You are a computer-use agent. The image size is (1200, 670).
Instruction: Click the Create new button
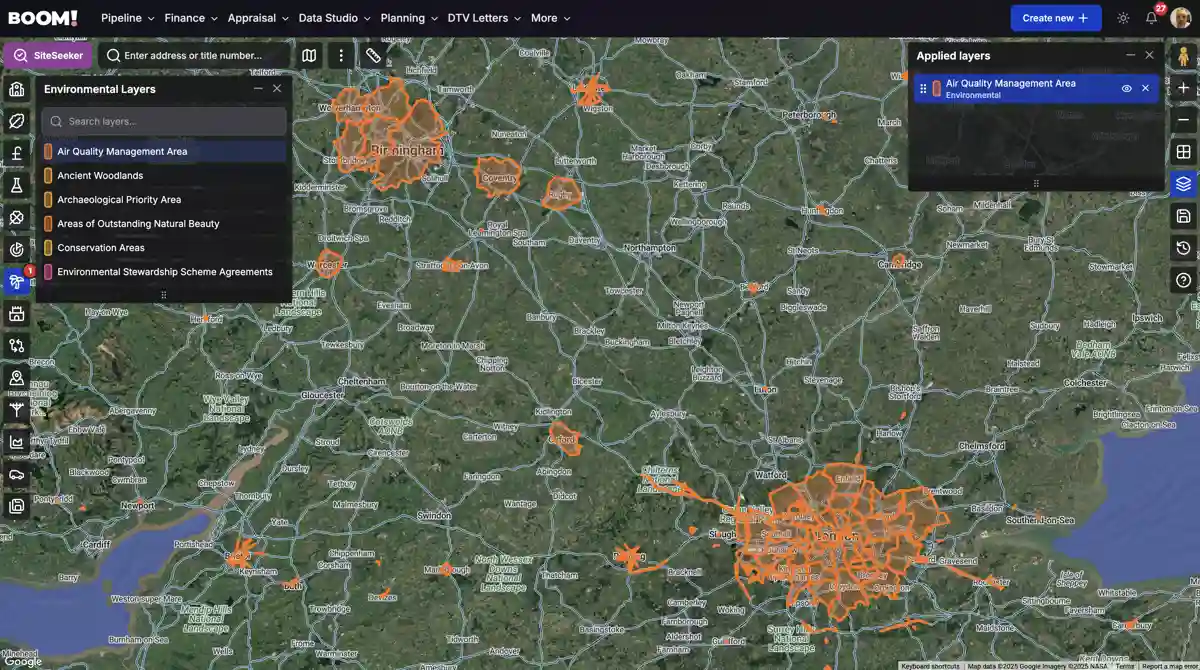click(1055, 18)
